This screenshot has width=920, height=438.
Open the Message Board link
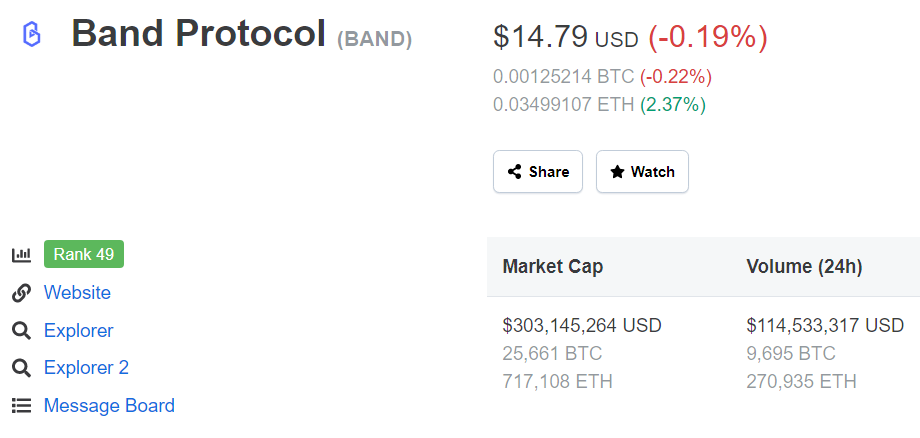(109, 405)
